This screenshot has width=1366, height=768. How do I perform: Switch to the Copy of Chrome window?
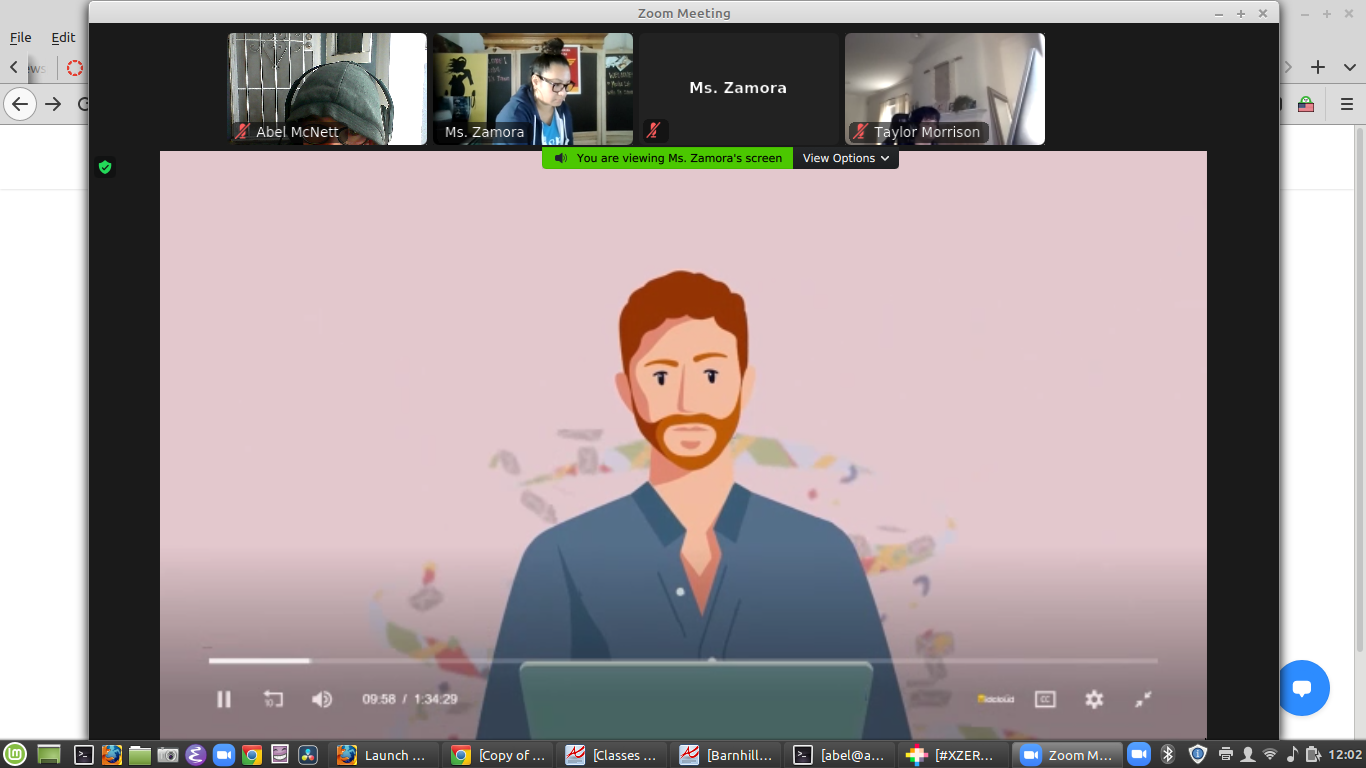point(498,755)
